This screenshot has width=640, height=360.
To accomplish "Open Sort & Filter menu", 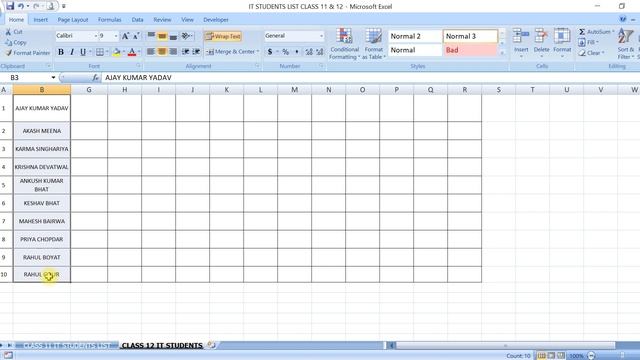I will [x=626, y=44].
